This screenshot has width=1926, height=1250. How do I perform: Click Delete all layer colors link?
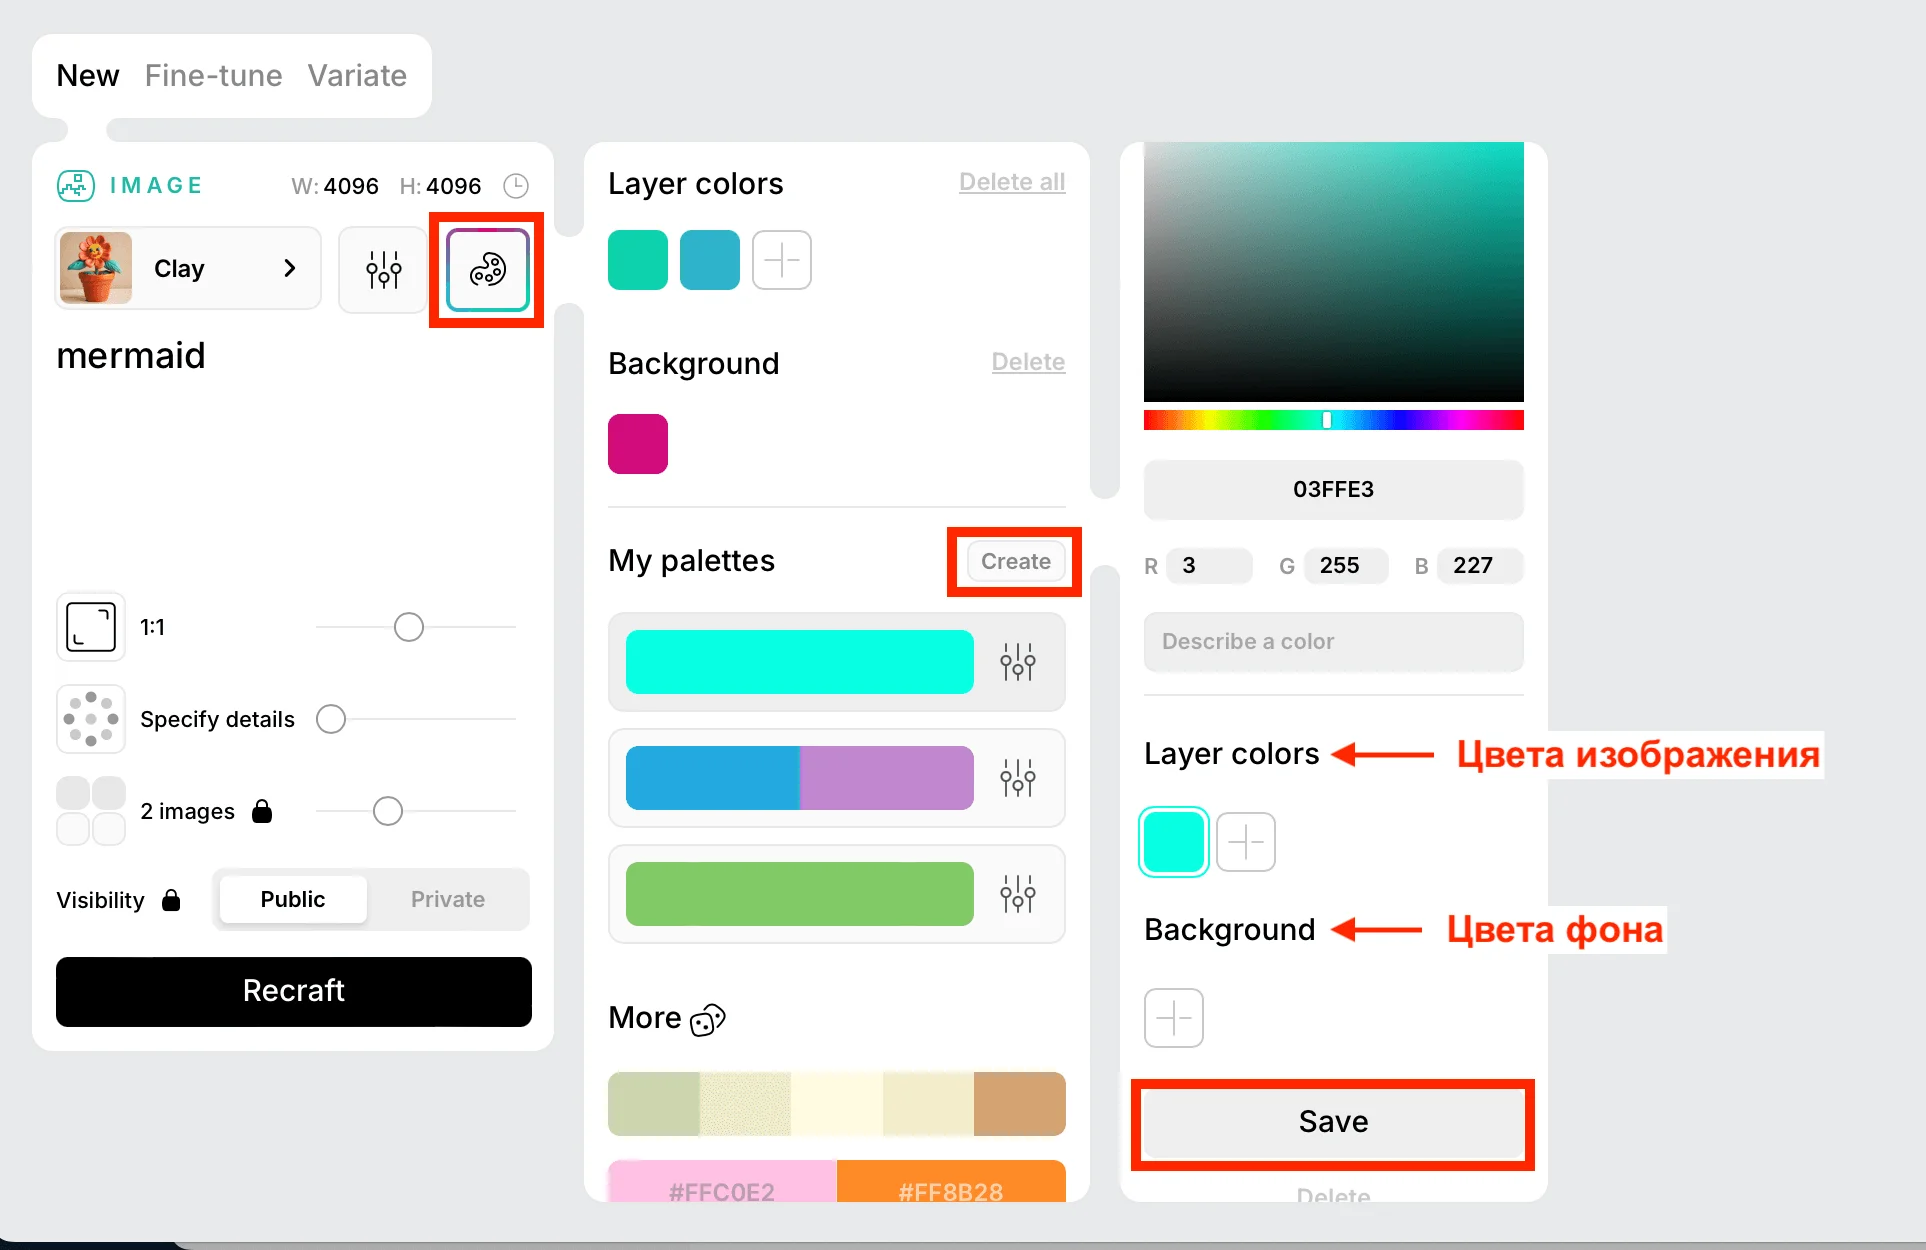pos(1011,182)
